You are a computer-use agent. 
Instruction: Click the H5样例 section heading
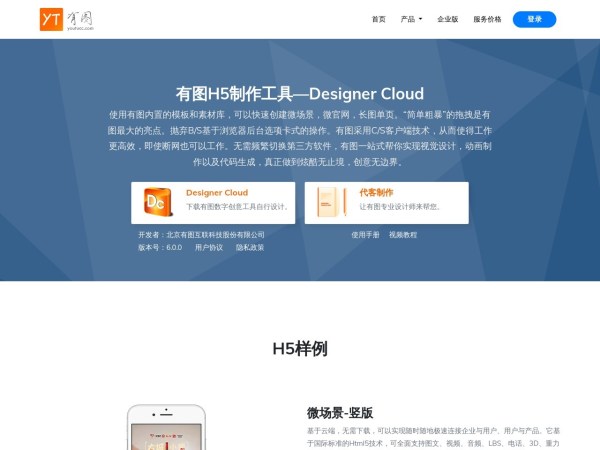pyautogui.click(x=299, y=349)
